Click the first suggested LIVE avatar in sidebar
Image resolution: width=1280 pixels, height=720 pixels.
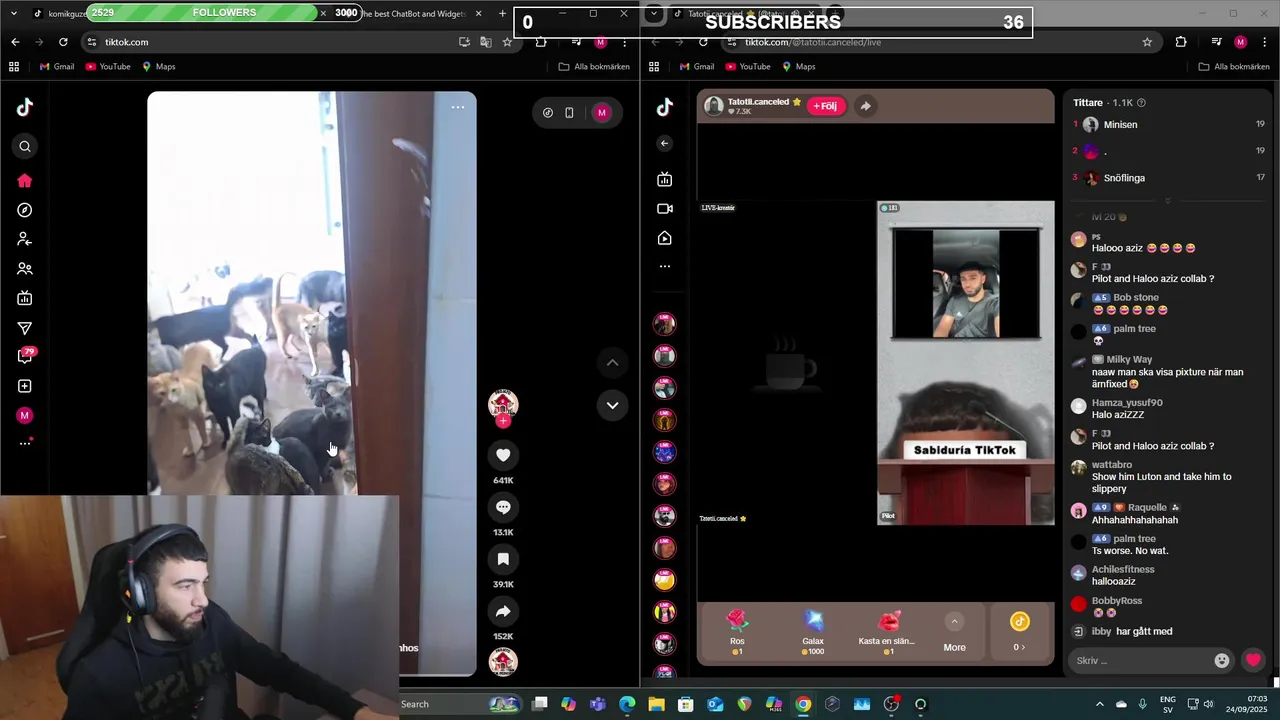[x=665, y=323]
